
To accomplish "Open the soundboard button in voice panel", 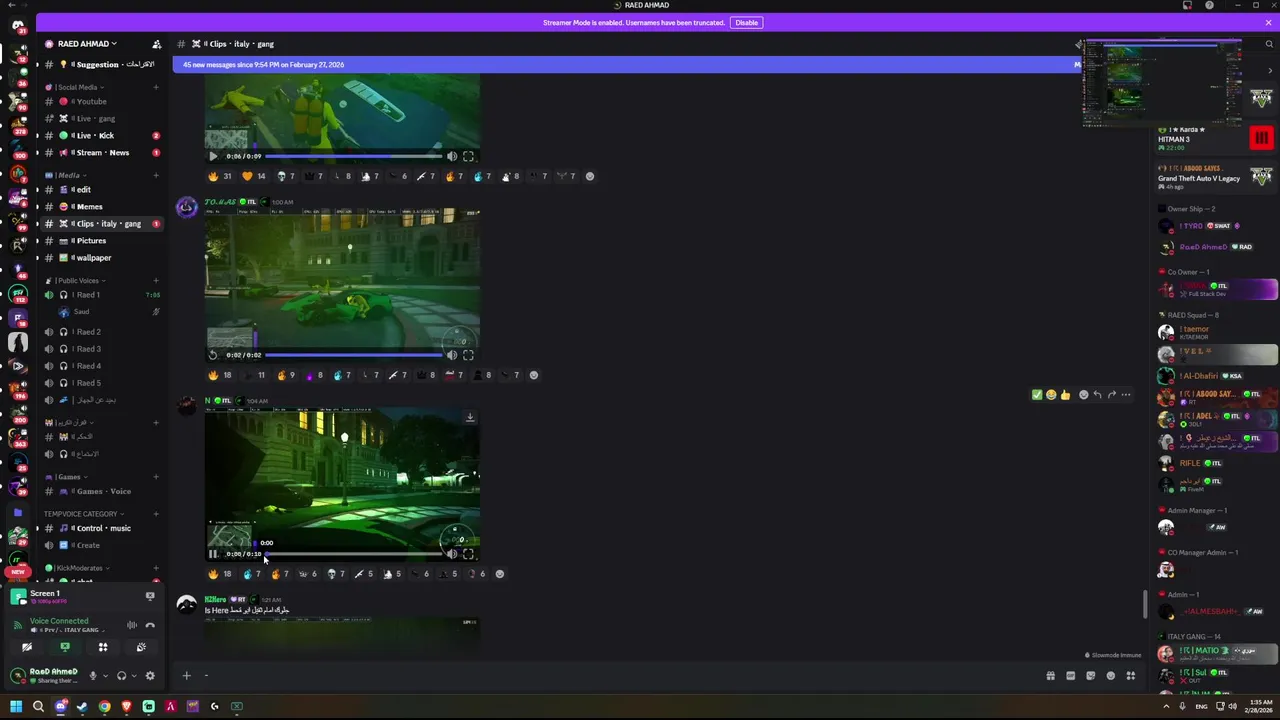I will pos(141,647).
